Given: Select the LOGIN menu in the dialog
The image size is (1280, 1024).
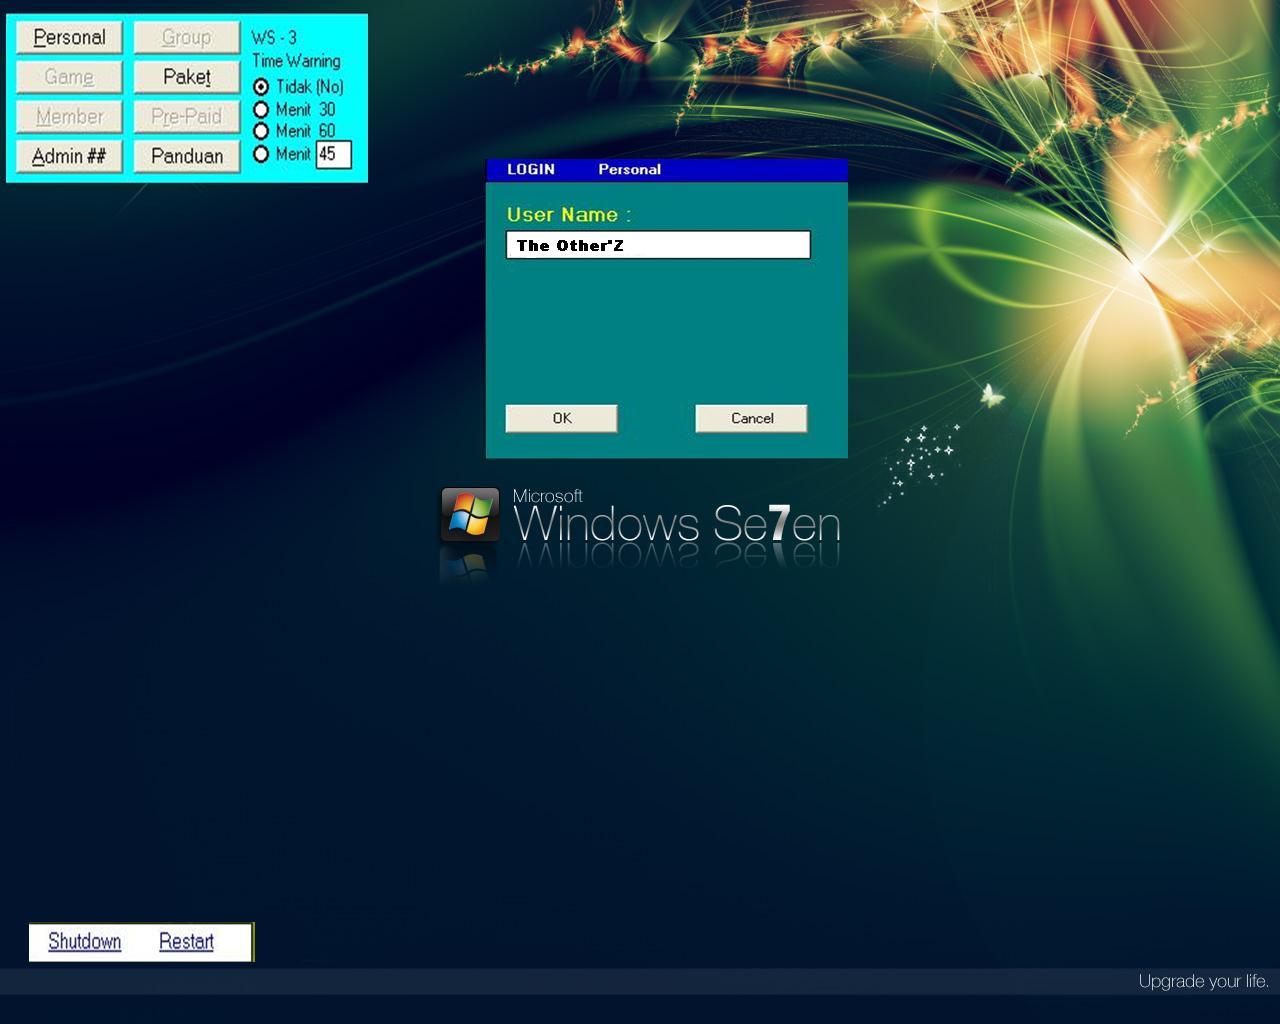Looking at the screenshot, I should click(x=531, y=169).
